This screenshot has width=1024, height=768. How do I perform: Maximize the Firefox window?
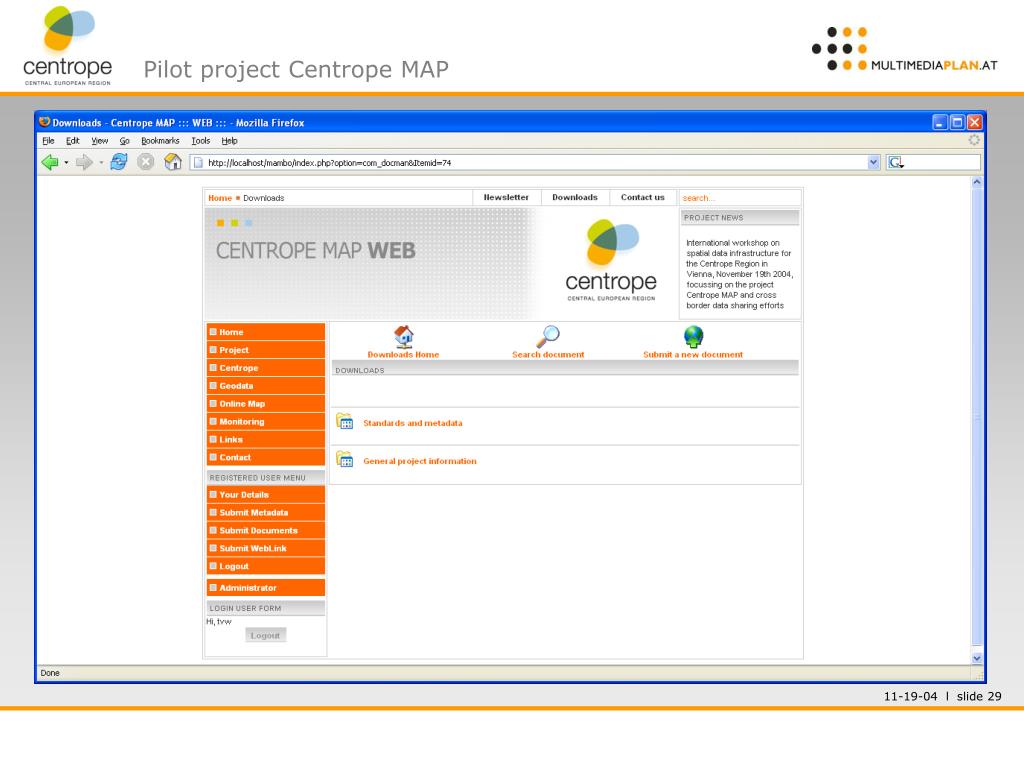[x=957, y=122]
